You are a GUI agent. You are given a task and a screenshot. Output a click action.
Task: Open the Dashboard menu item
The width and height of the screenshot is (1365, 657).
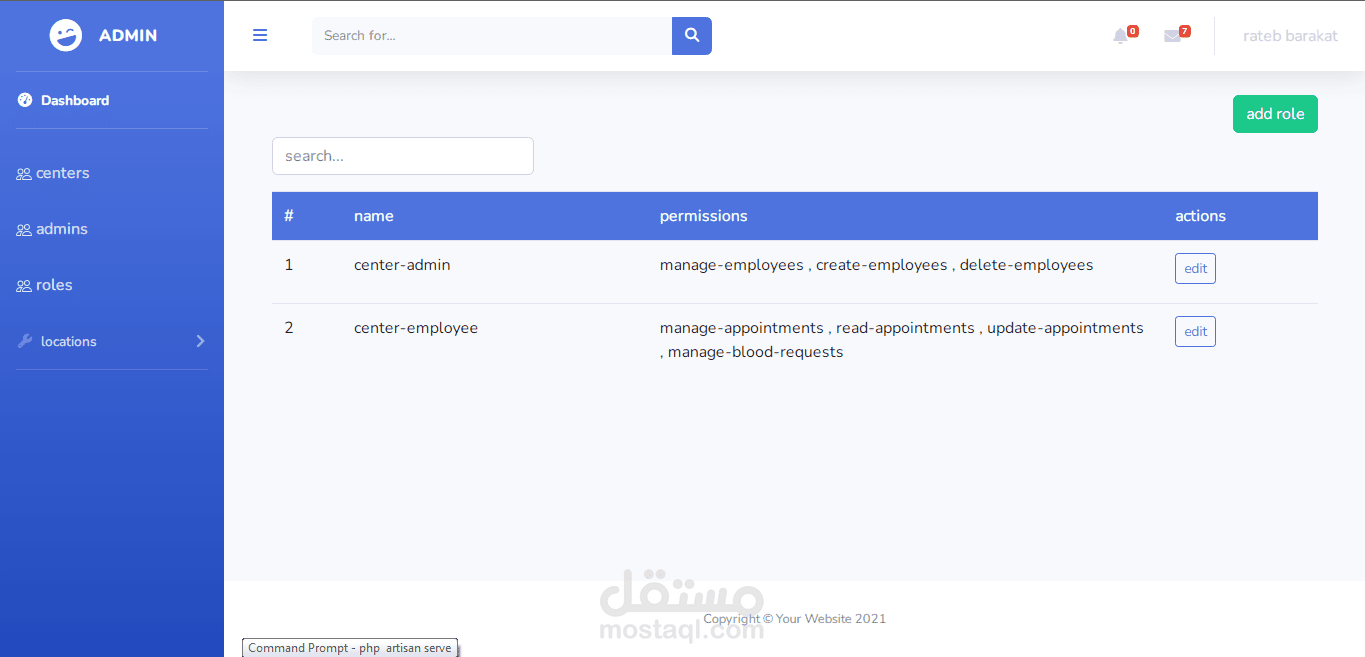point(112,100)
